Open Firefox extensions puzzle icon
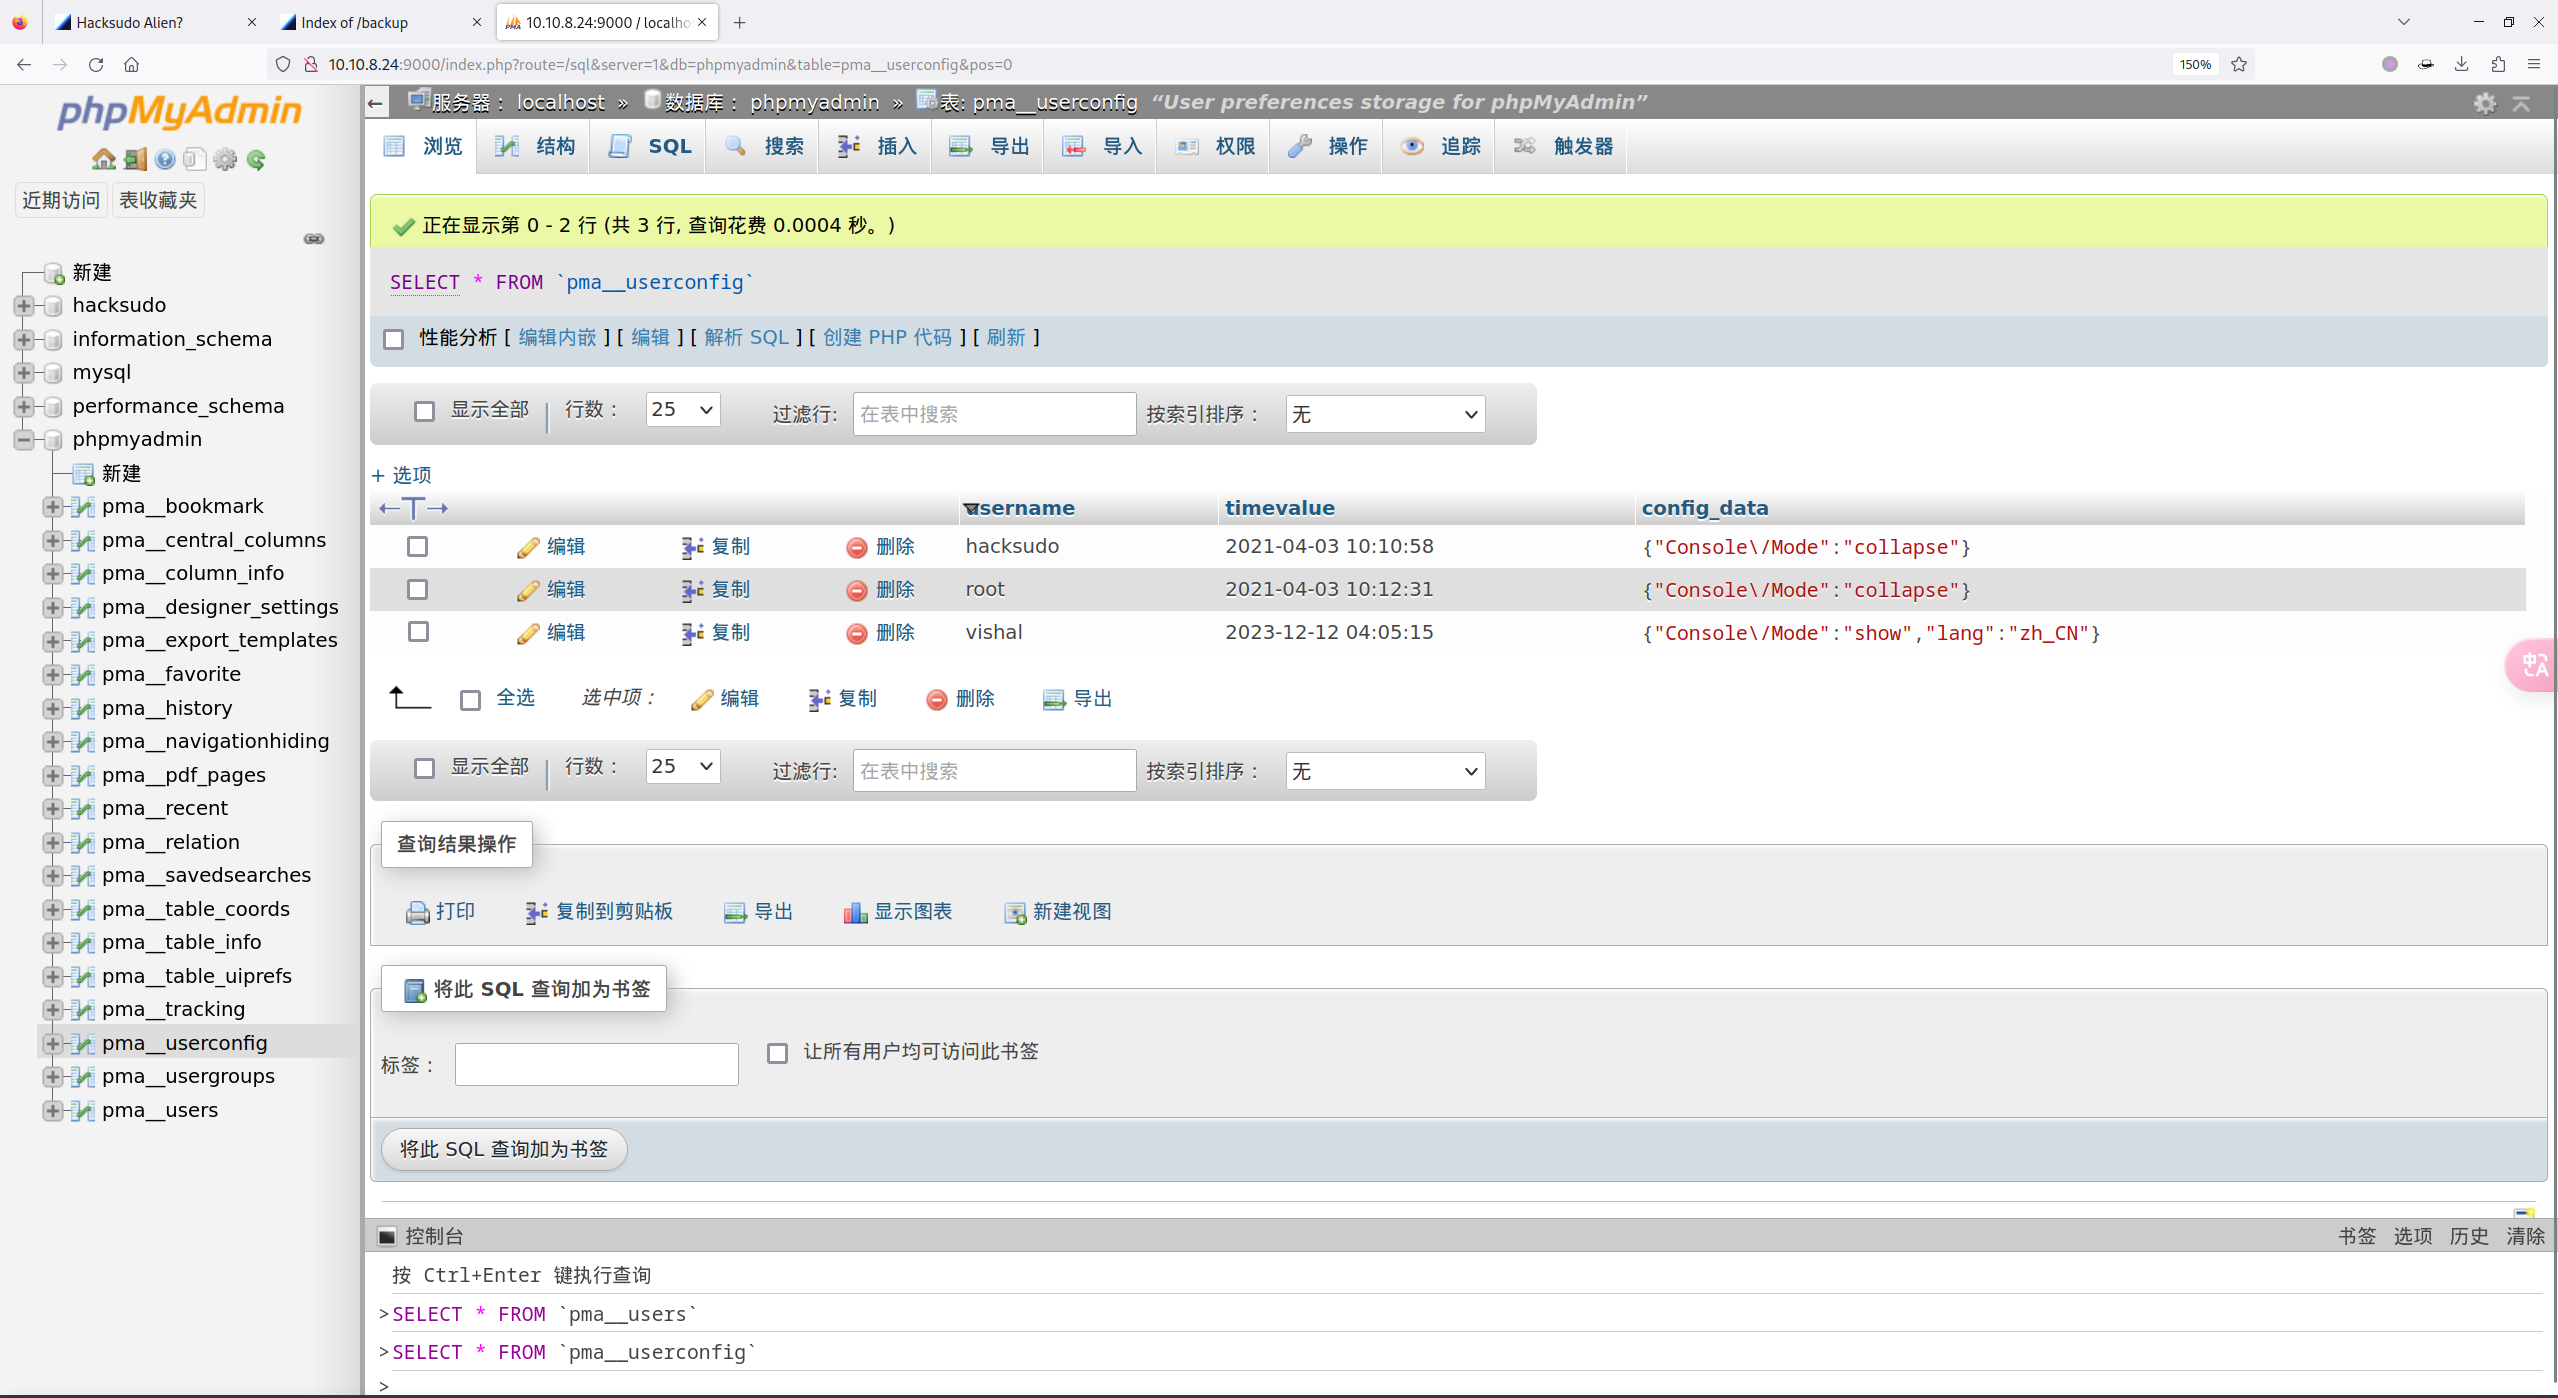Image resolution: width=2558 pixels, height=1398 pixels. click(x=2498, y=64)
